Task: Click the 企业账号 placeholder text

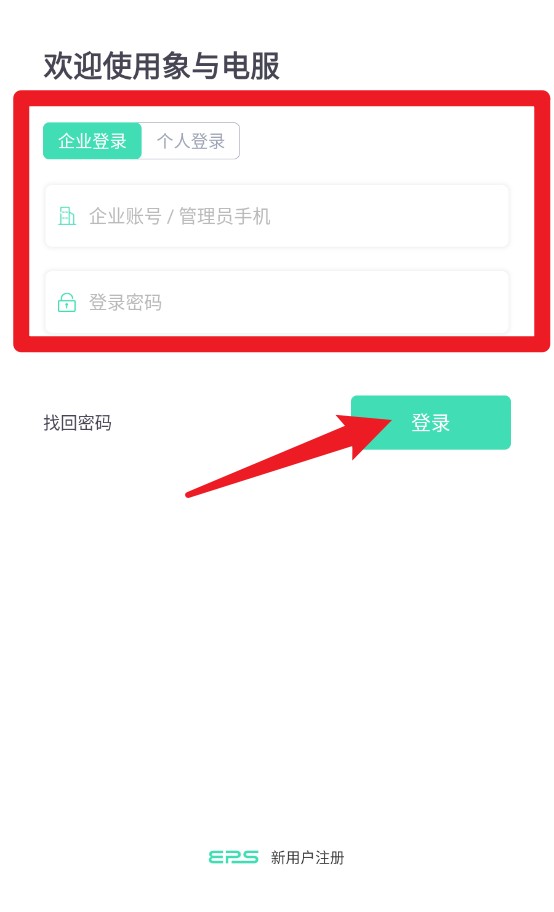Action: (x=125, y=216)
